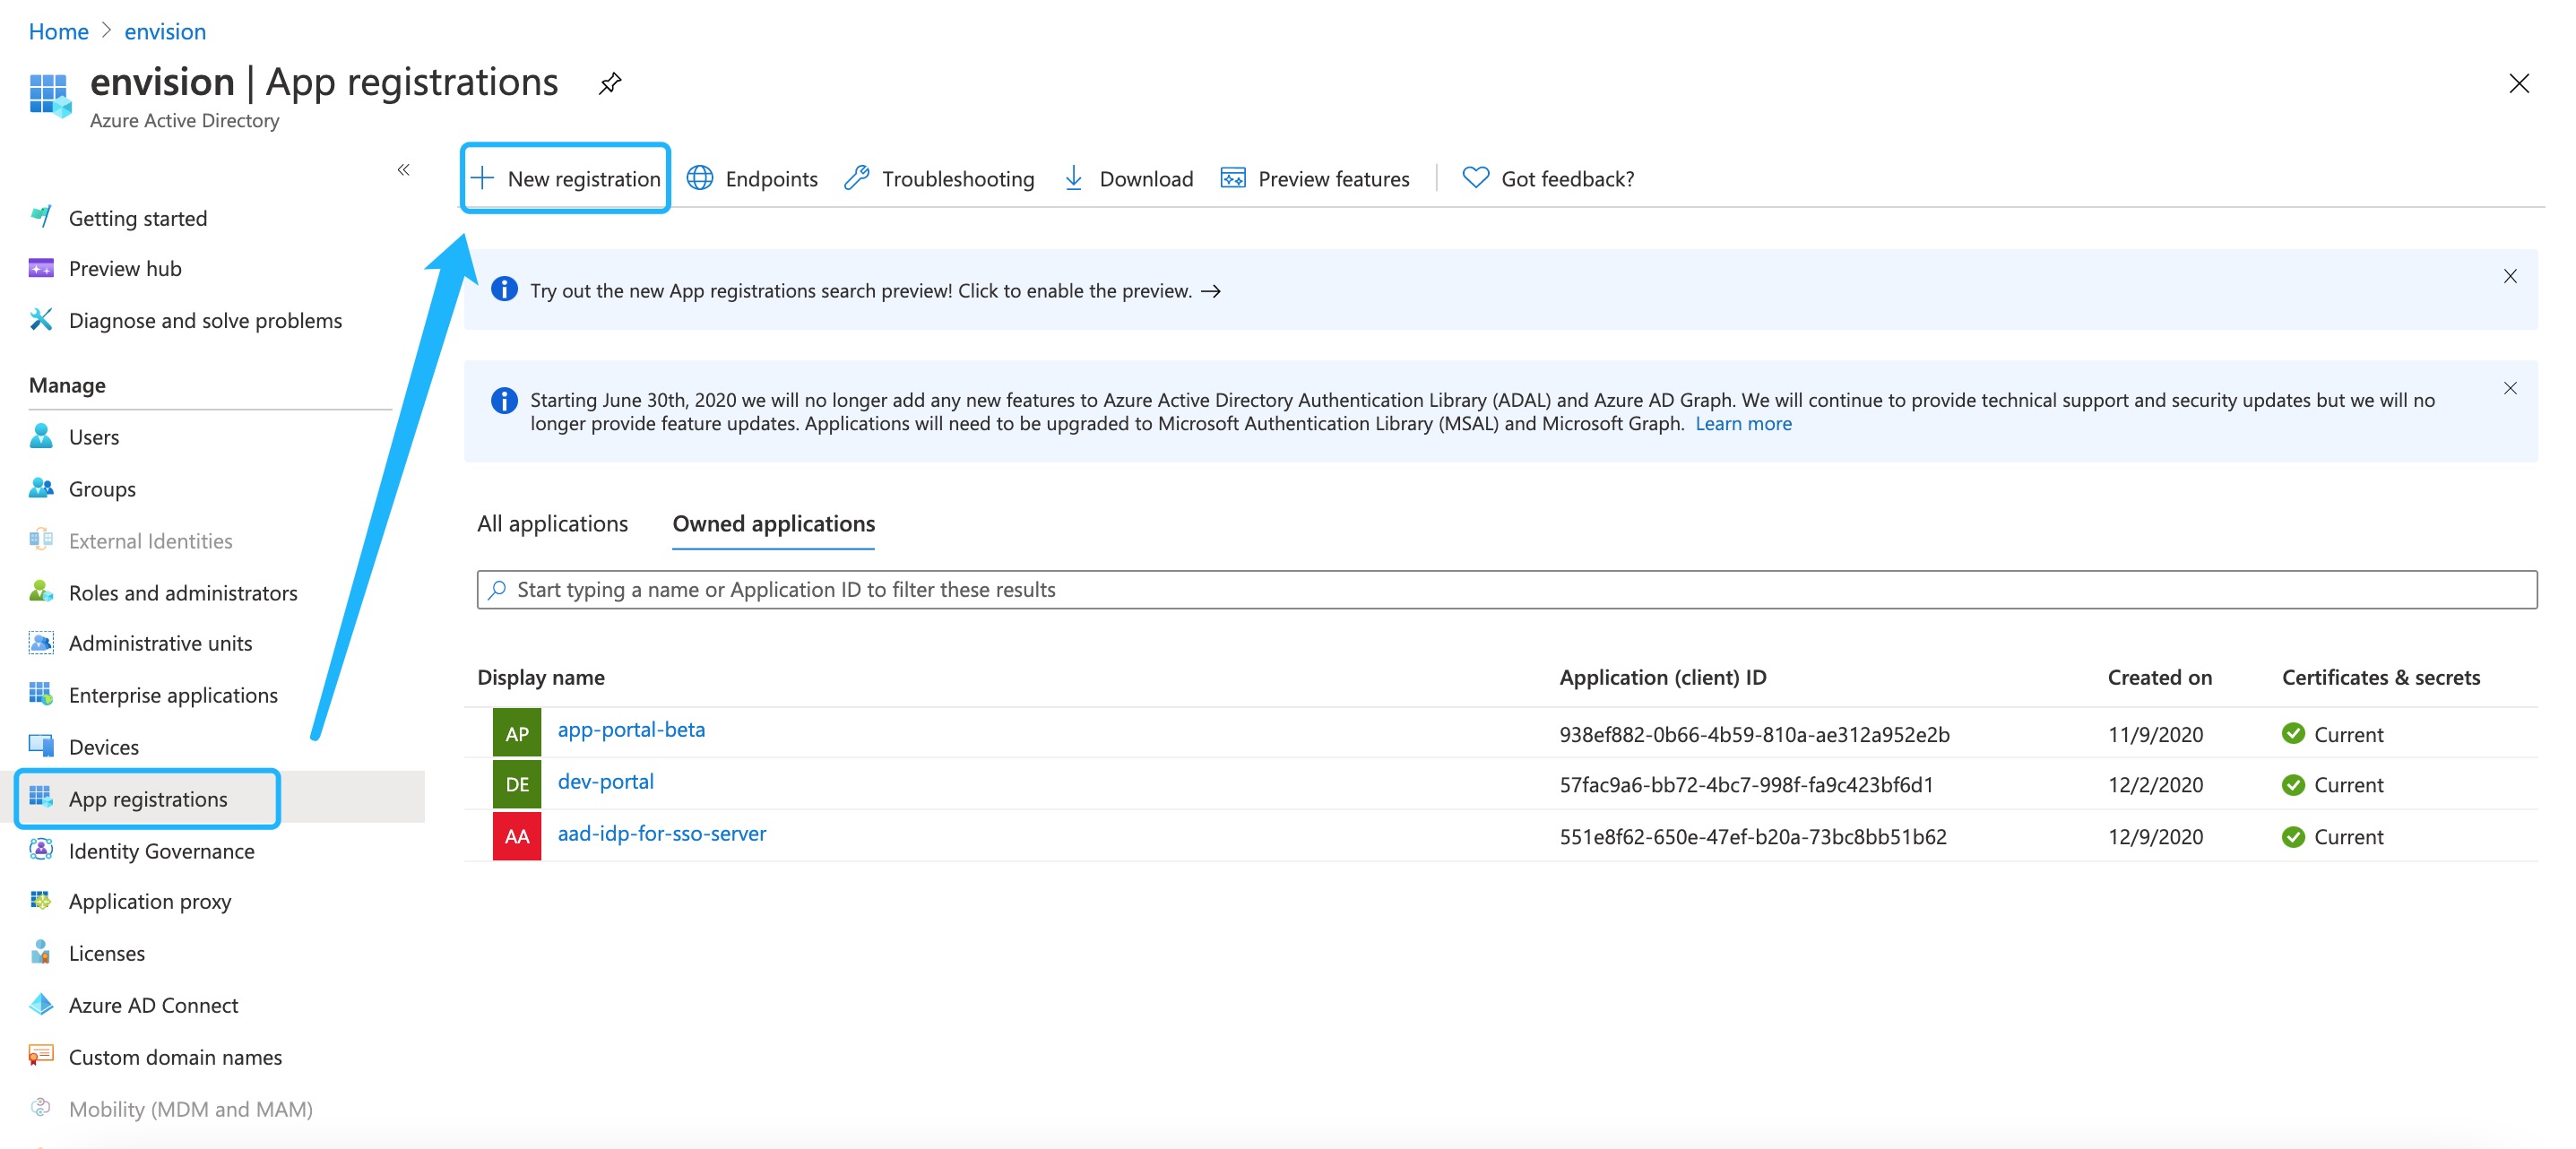The image size is (2576, 1149).
Task: Click the Download arrow icon
Action: [x=1073, y=179]
